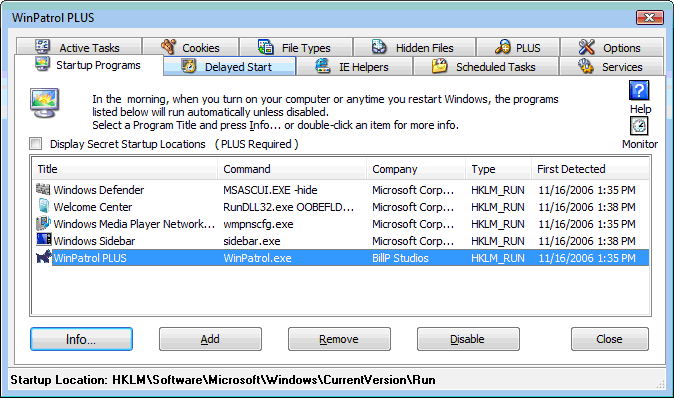Click the Close button
The height and width of the screenshot is (398, 674).
610,339
